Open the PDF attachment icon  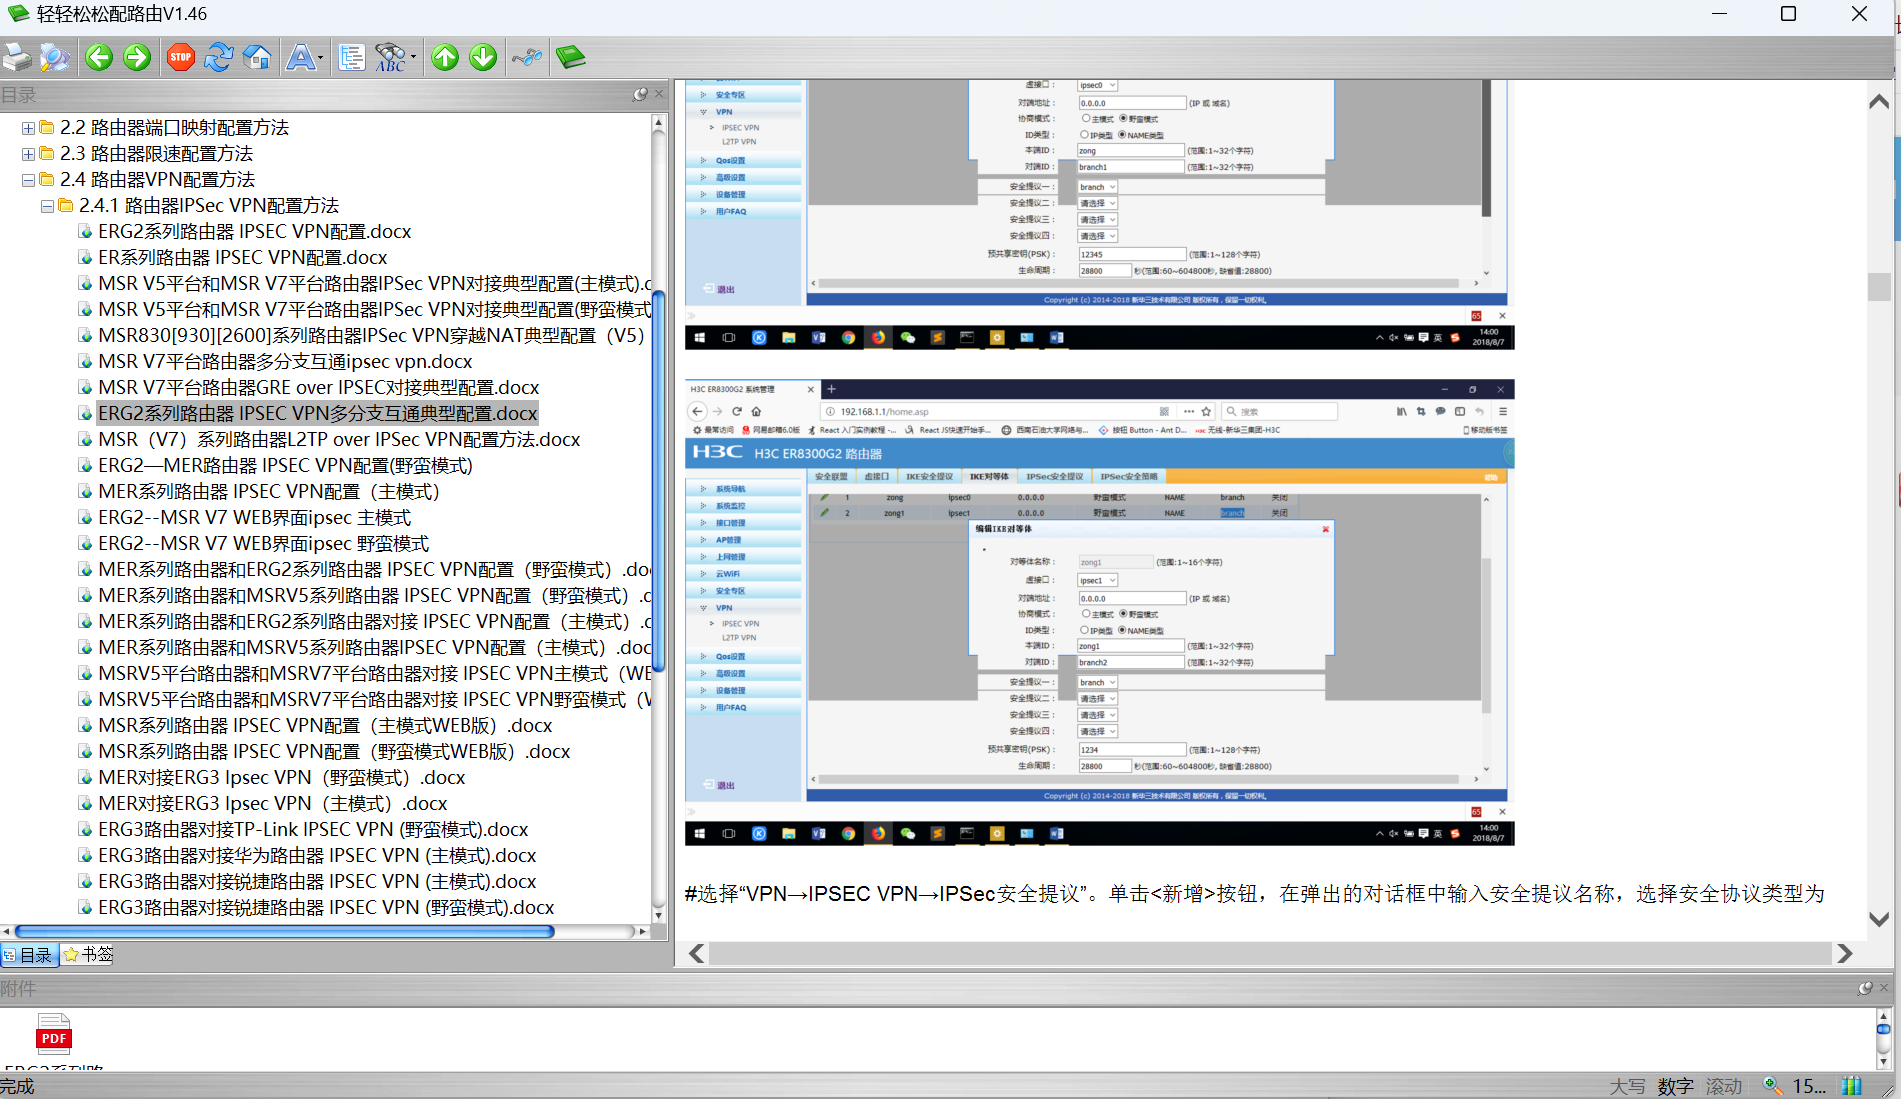pos(54,1036)
